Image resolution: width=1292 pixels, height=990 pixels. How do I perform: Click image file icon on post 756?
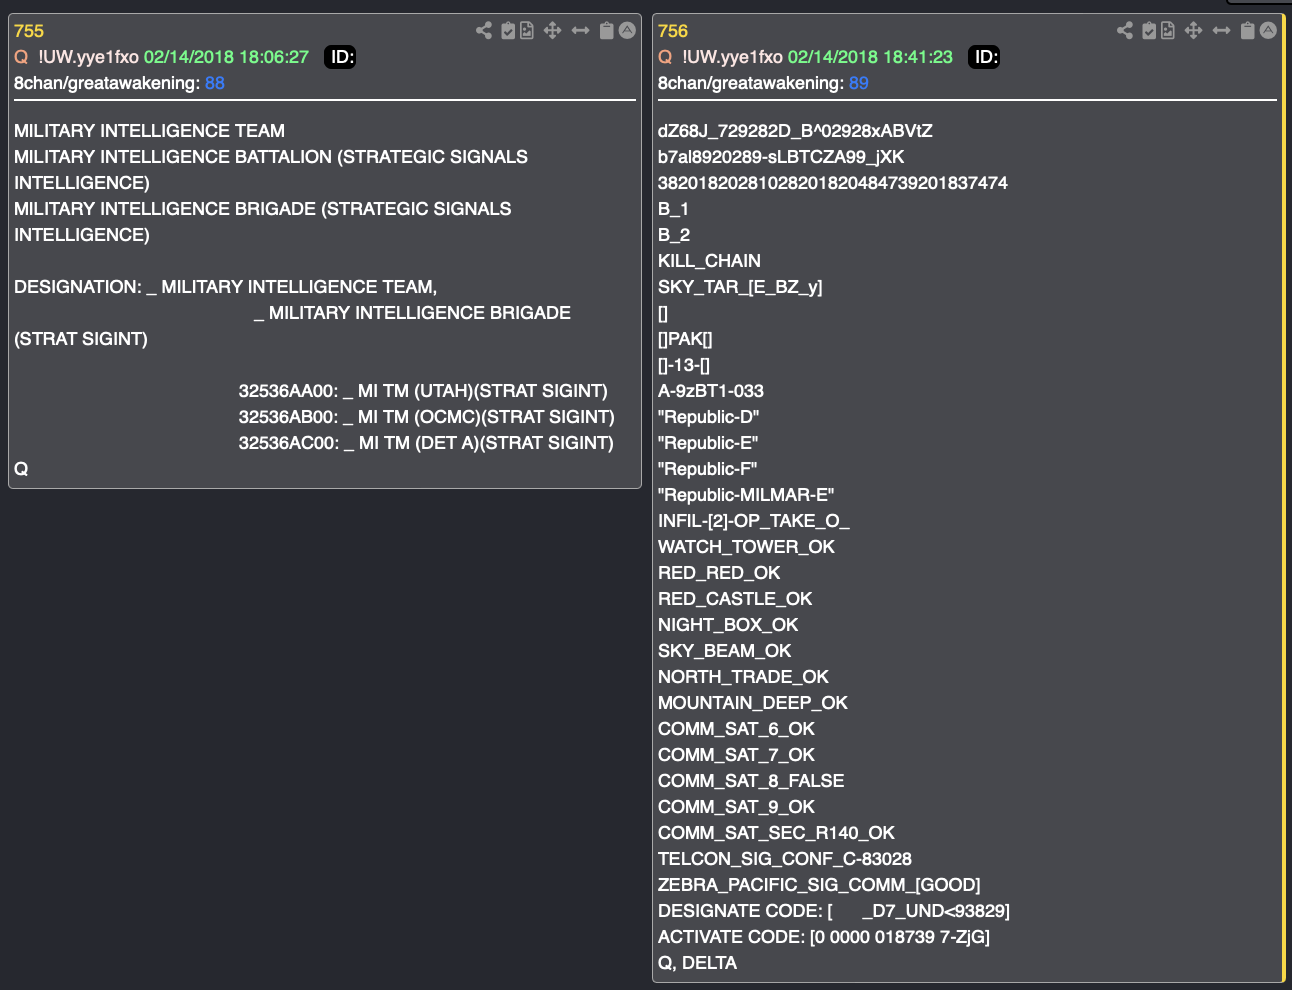coord(1168,31)
